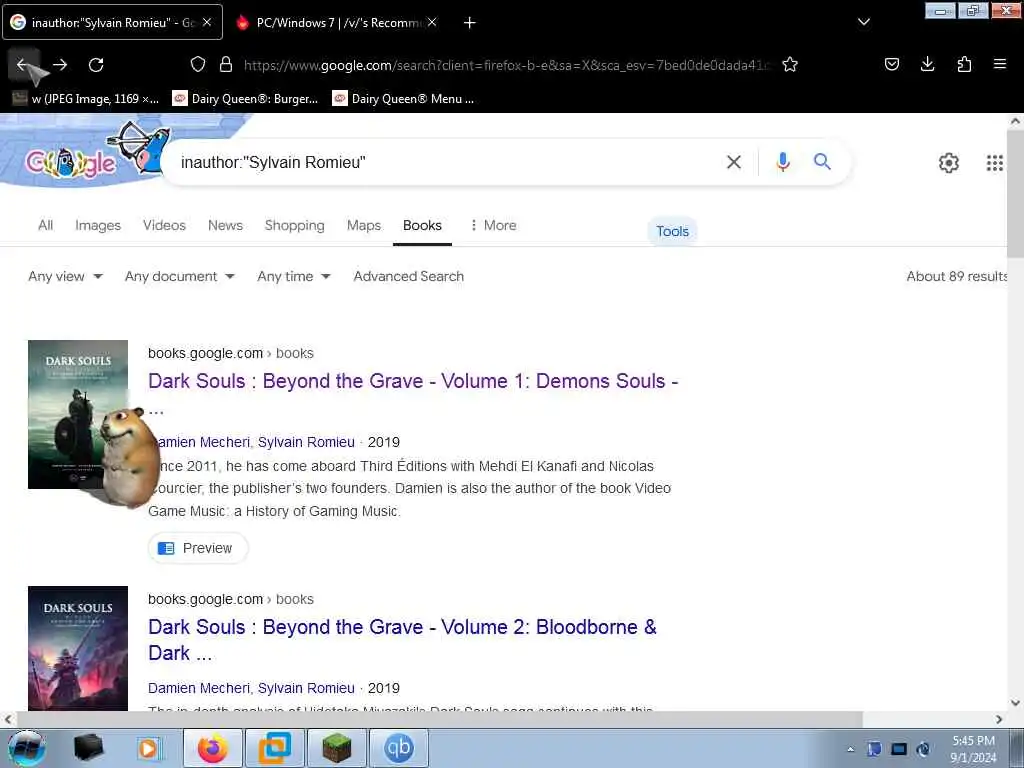Viewport: 1024px width, 768px height.
Task: Click Sylvain Romieu author under Volume 1
Action: click(306, 442)
